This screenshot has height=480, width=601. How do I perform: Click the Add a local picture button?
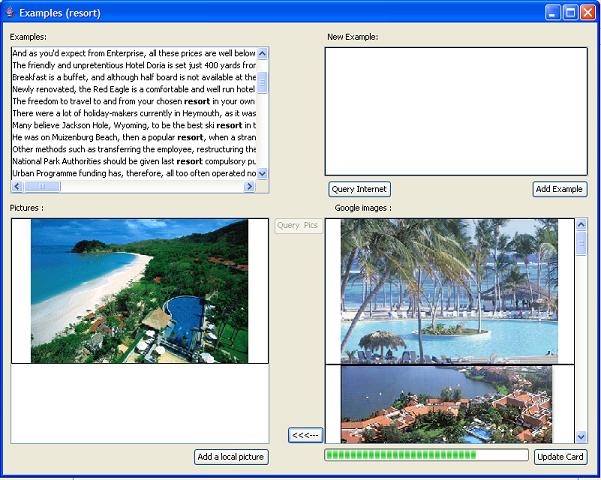tap(231, 457)
